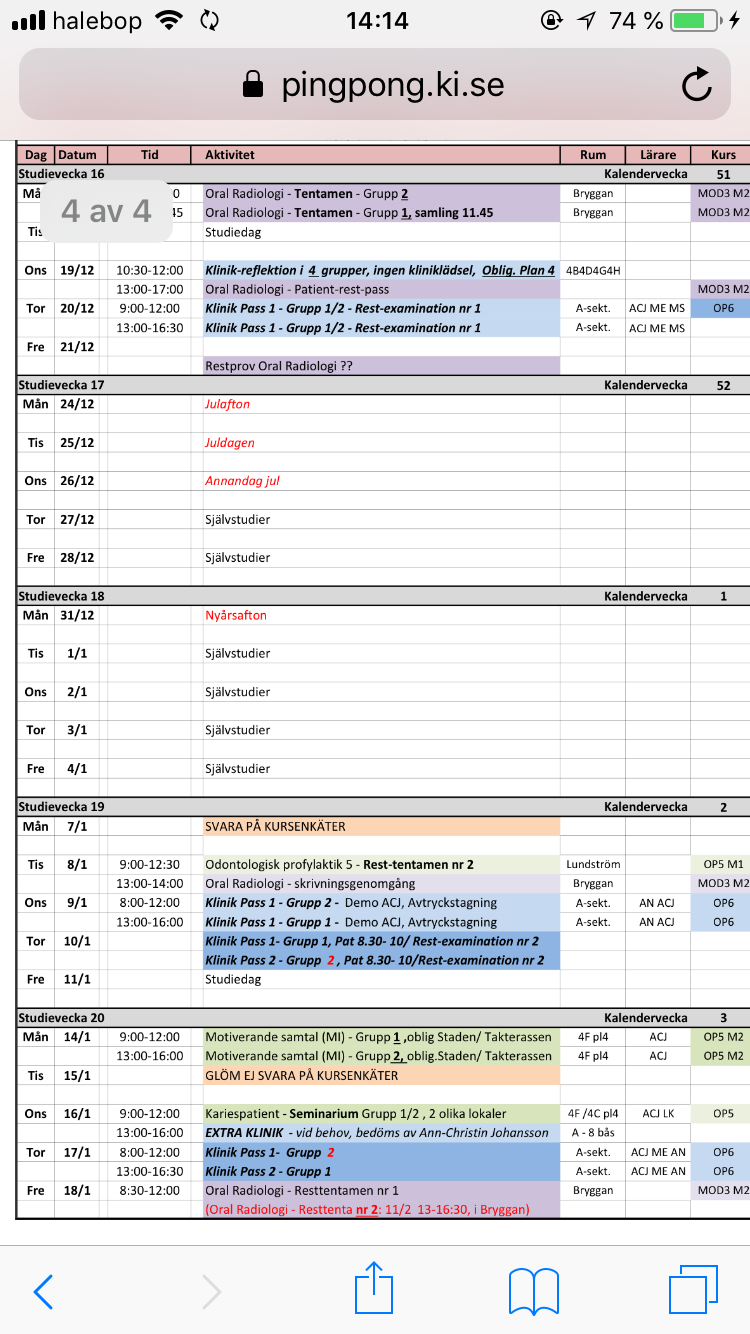Tap the 'Självstudier' entry on 27/12
750x1334 pixels.
pyautogui.click(x=237, y=519)
